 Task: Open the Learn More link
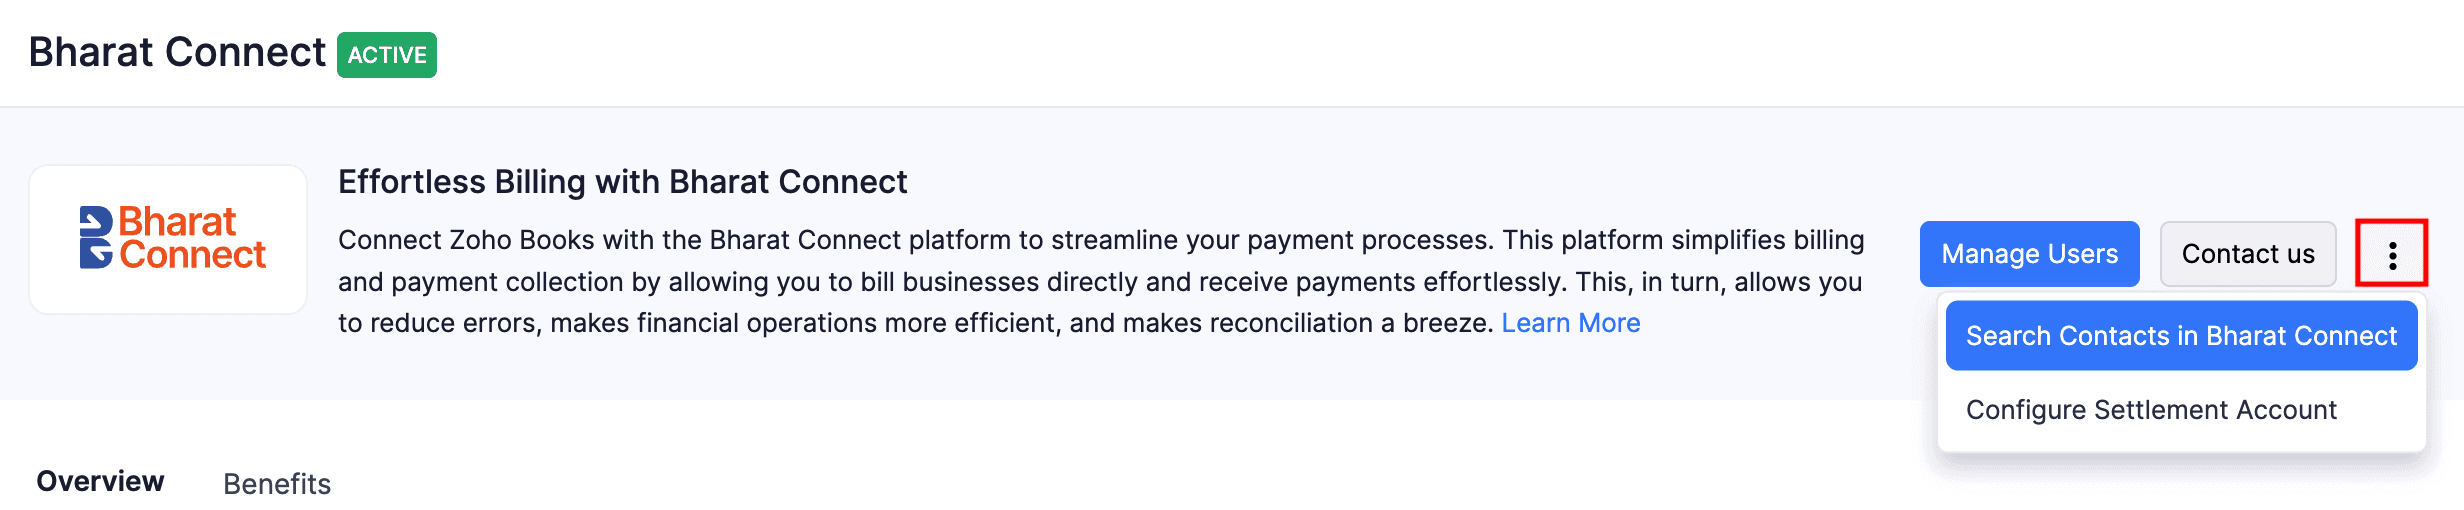1570,323
